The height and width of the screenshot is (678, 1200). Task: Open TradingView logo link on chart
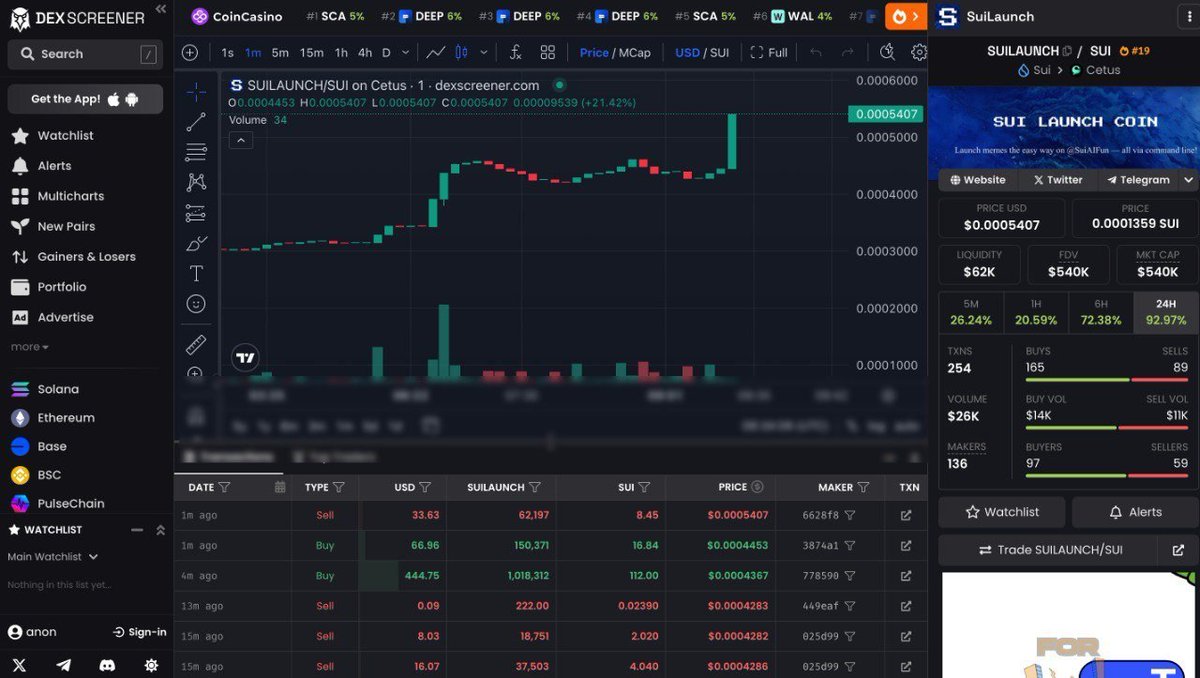tap(245, 357)
